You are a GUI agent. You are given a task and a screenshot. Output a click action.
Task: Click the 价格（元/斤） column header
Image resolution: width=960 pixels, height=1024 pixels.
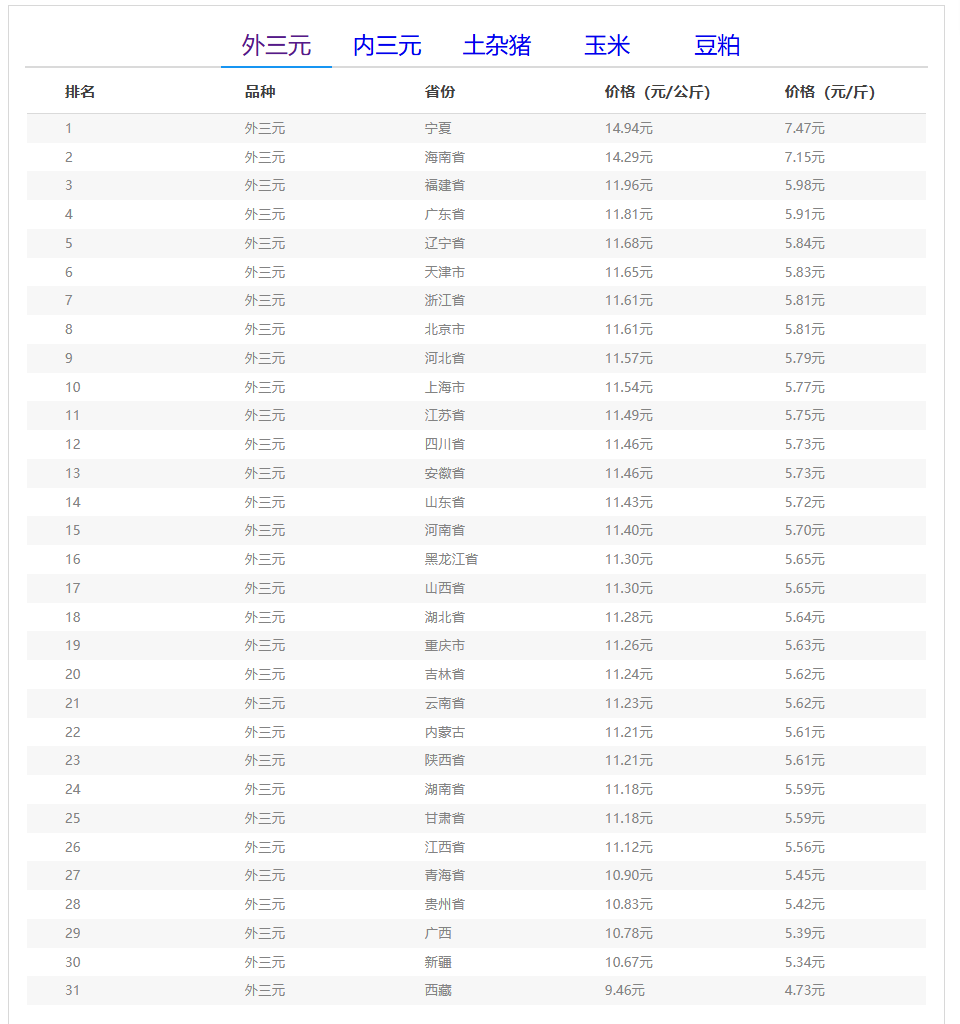(829, 92)
